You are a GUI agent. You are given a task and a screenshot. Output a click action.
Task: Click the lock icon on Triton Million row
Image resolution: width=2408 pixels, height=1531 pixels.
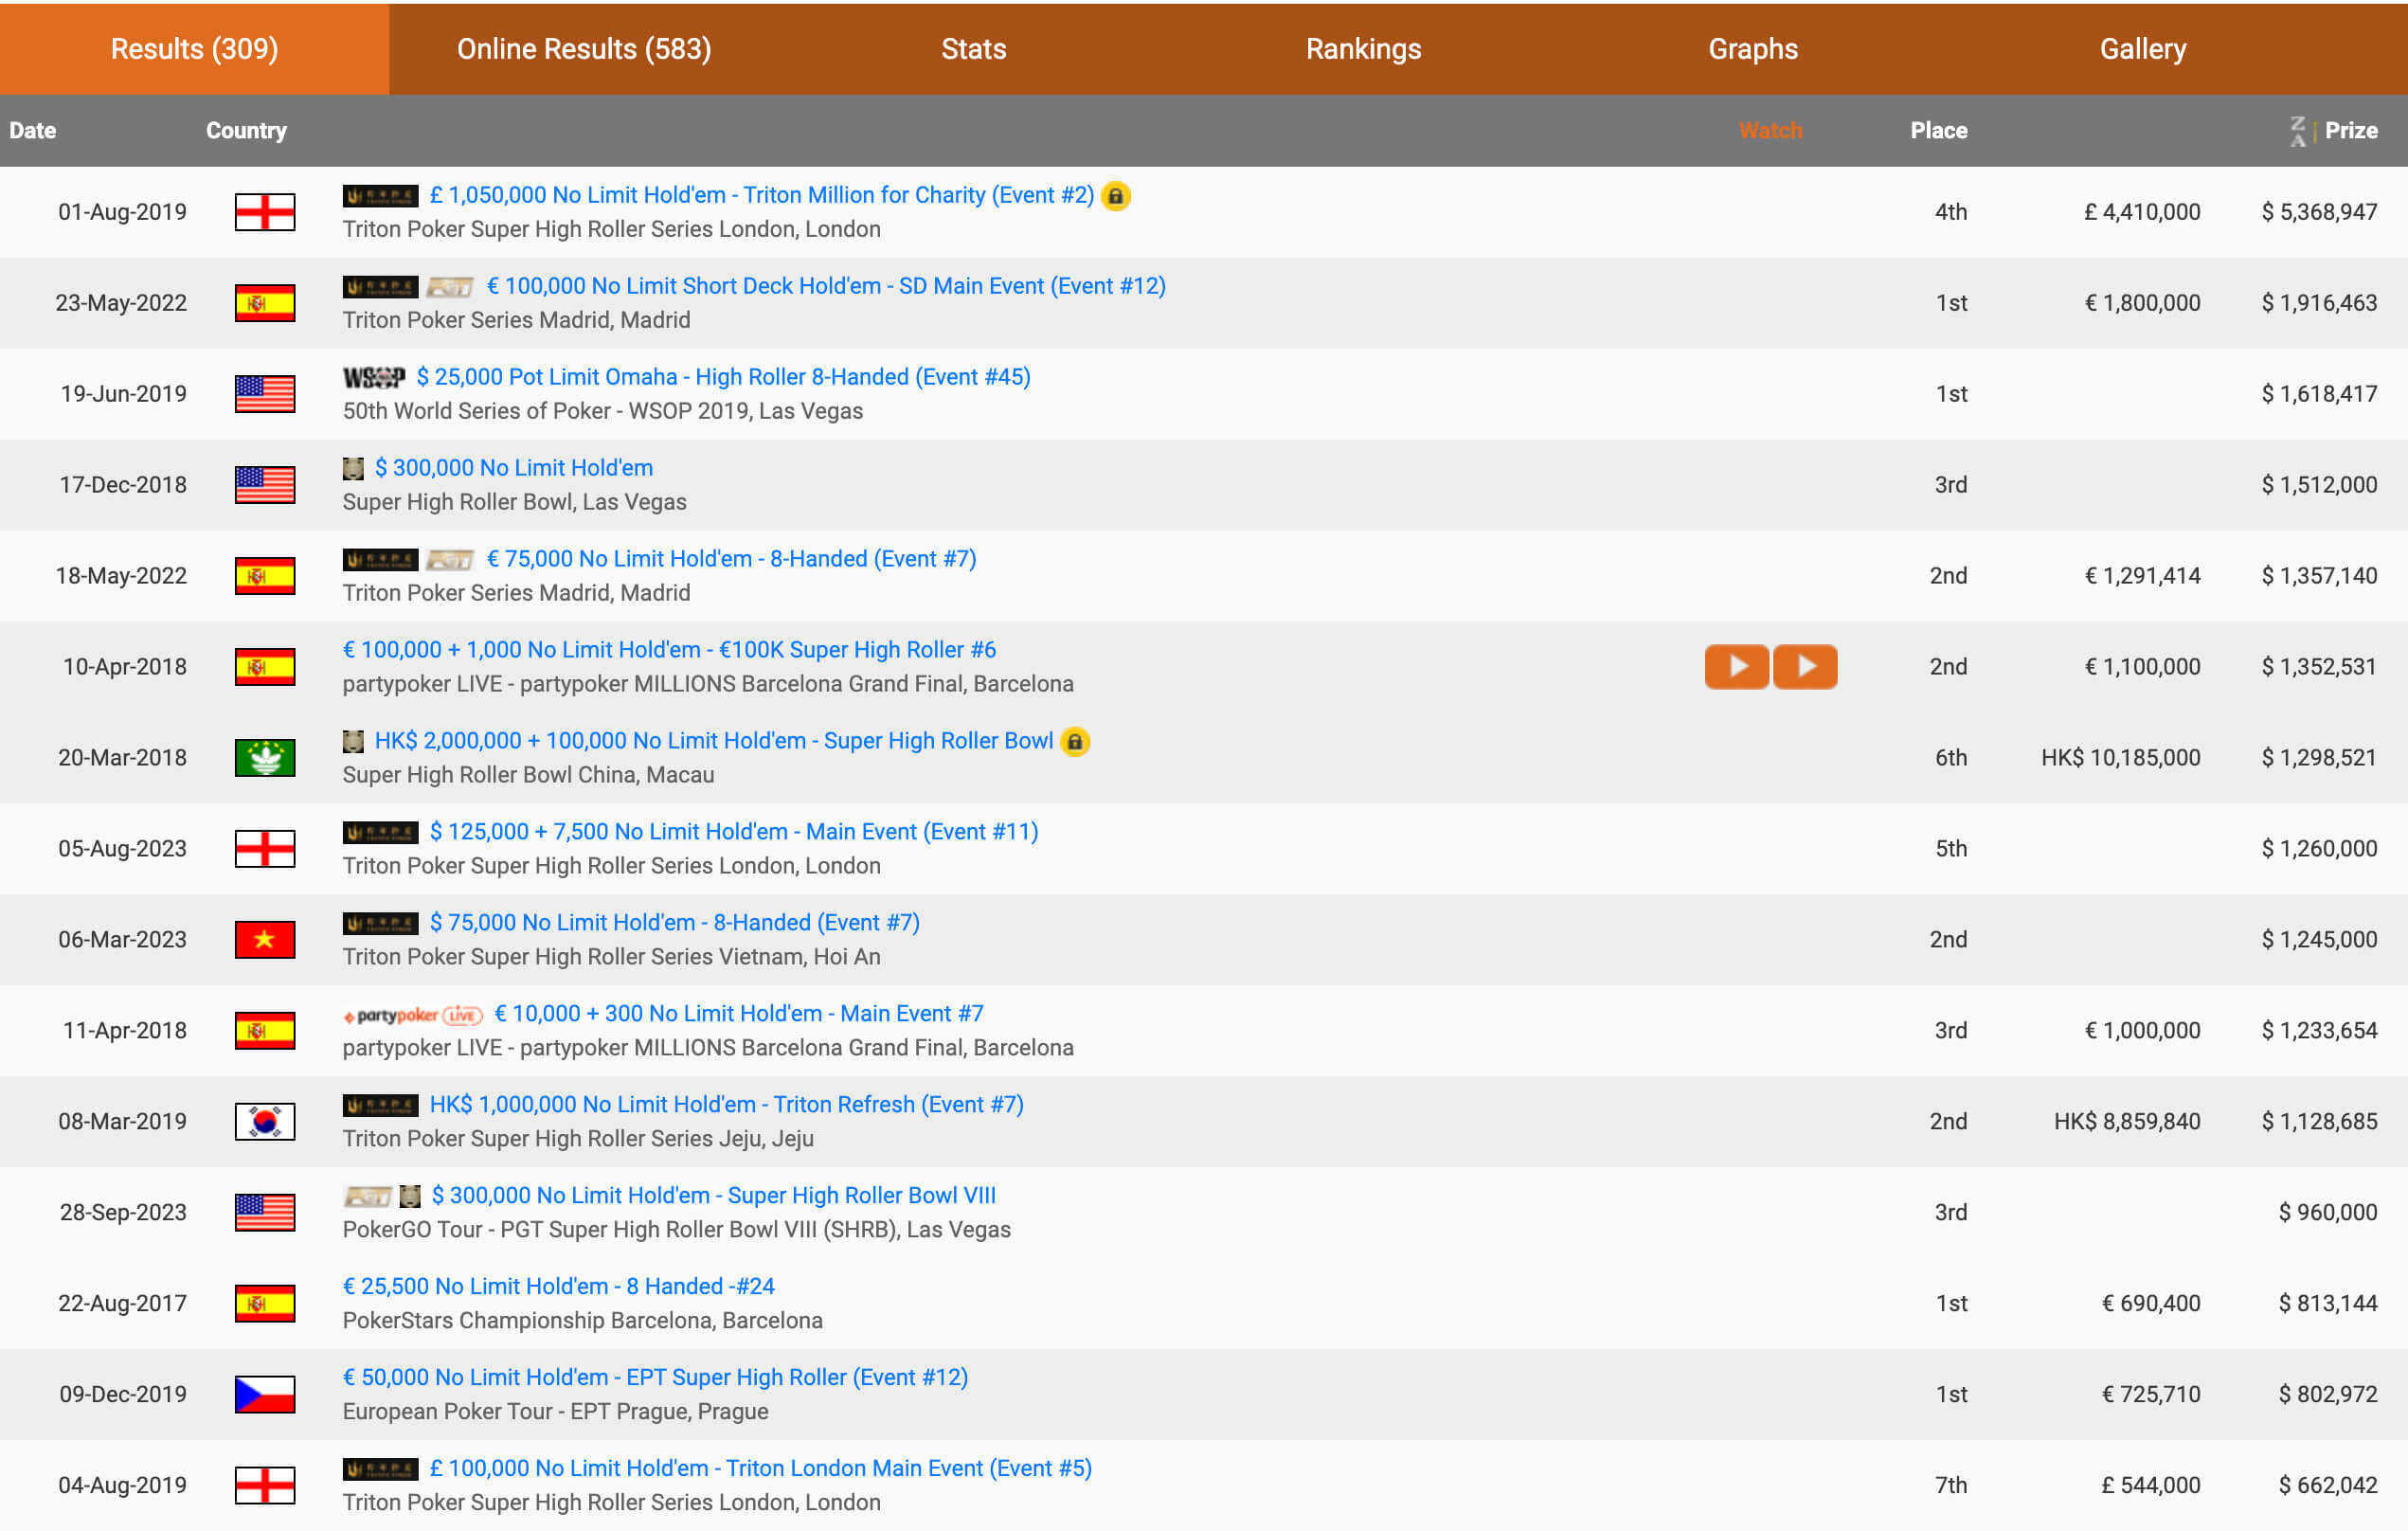click(x=1115, y=196)
